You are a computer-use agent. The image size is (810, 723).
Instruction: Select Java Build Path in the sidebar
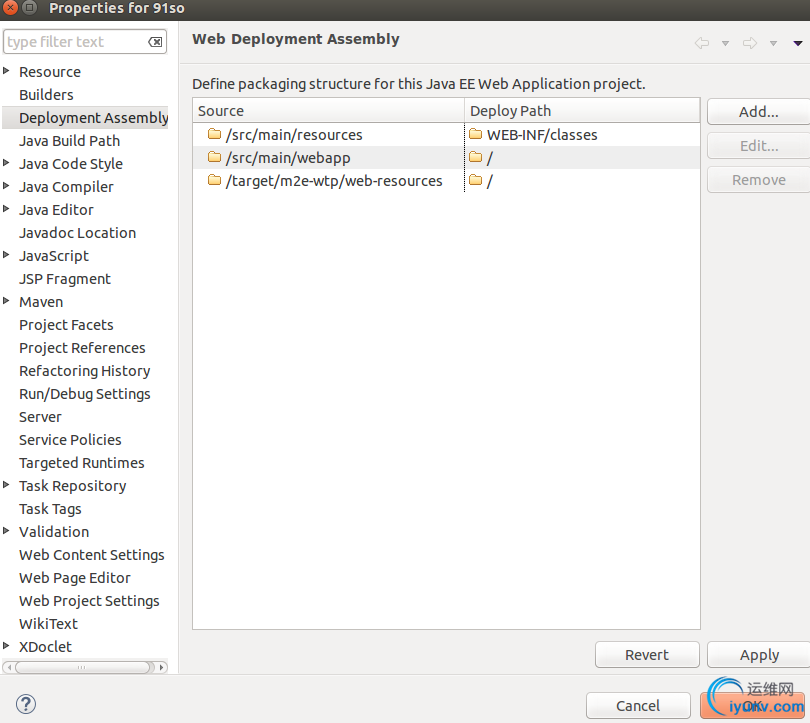coord(69,141)
